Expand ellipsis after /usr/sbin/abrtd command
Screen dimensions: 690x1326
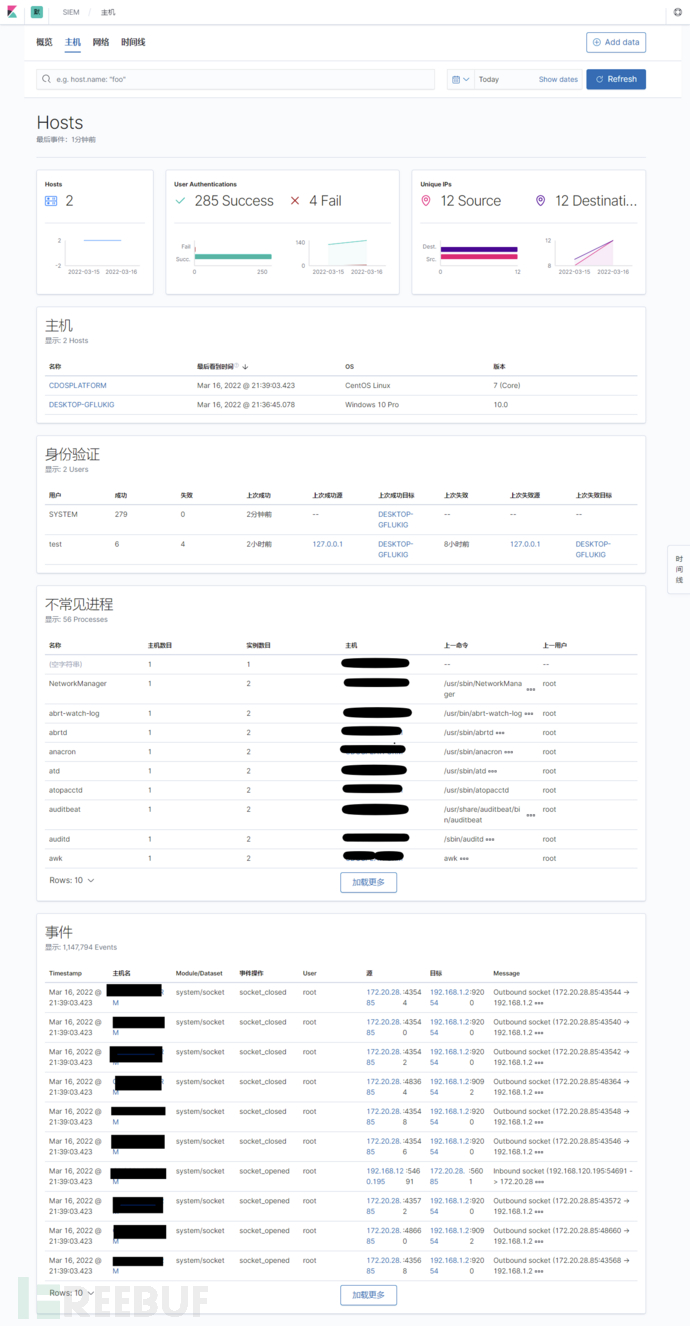point(500,733)
